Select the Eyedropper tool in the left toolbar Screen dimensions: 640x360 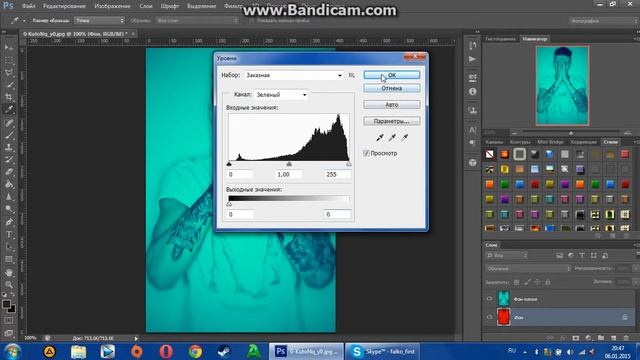click(x=9, y=109)
